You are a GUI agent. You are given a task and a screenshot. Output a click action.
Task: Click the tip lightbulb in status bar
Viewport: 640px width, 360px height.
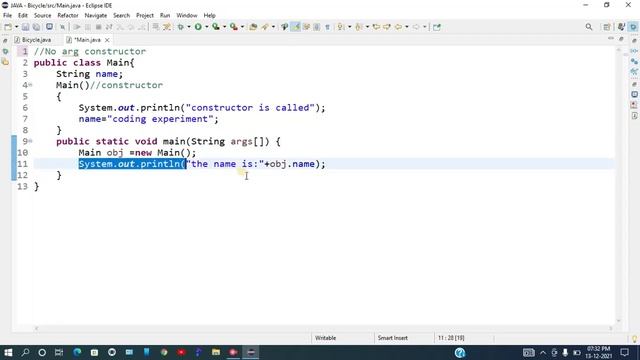(x=635, y=338)
